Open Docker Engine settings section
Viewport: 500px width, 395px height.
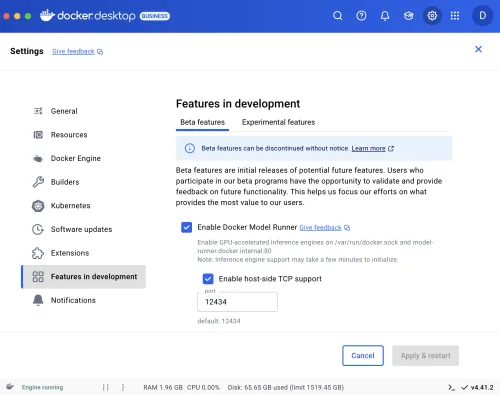point(83,158)
